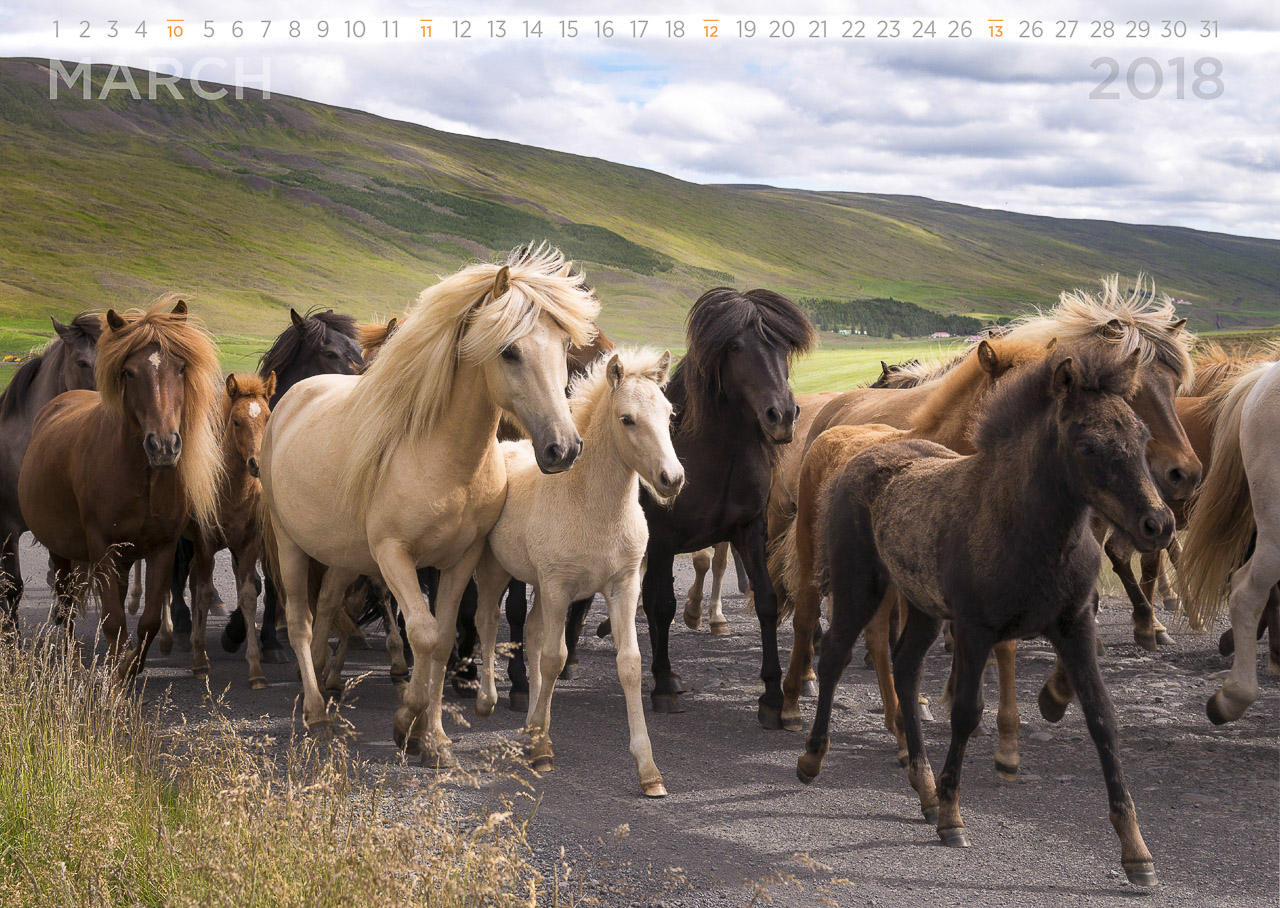Click the 2018 year label
The image size is (1280, 908).
pyautogui.click(x=1156, y=78)
